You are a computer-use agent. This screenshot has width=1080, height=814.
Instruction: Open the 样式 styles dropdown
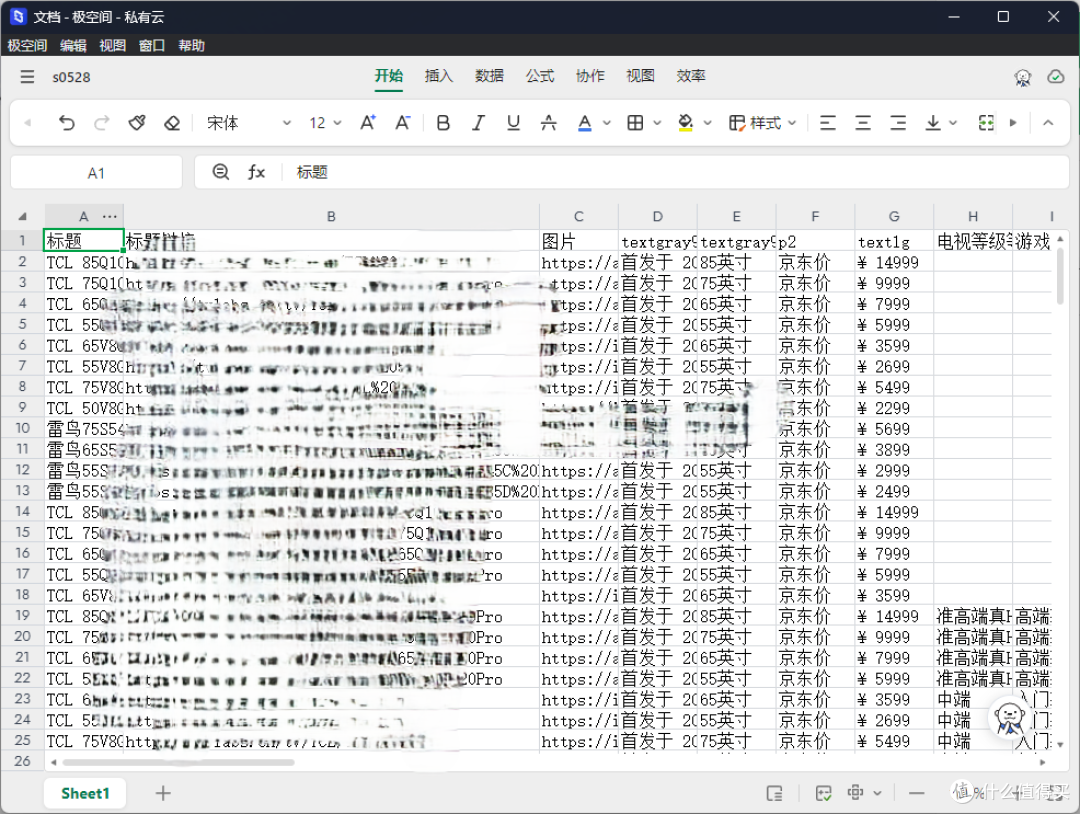[x=762, y=123]
